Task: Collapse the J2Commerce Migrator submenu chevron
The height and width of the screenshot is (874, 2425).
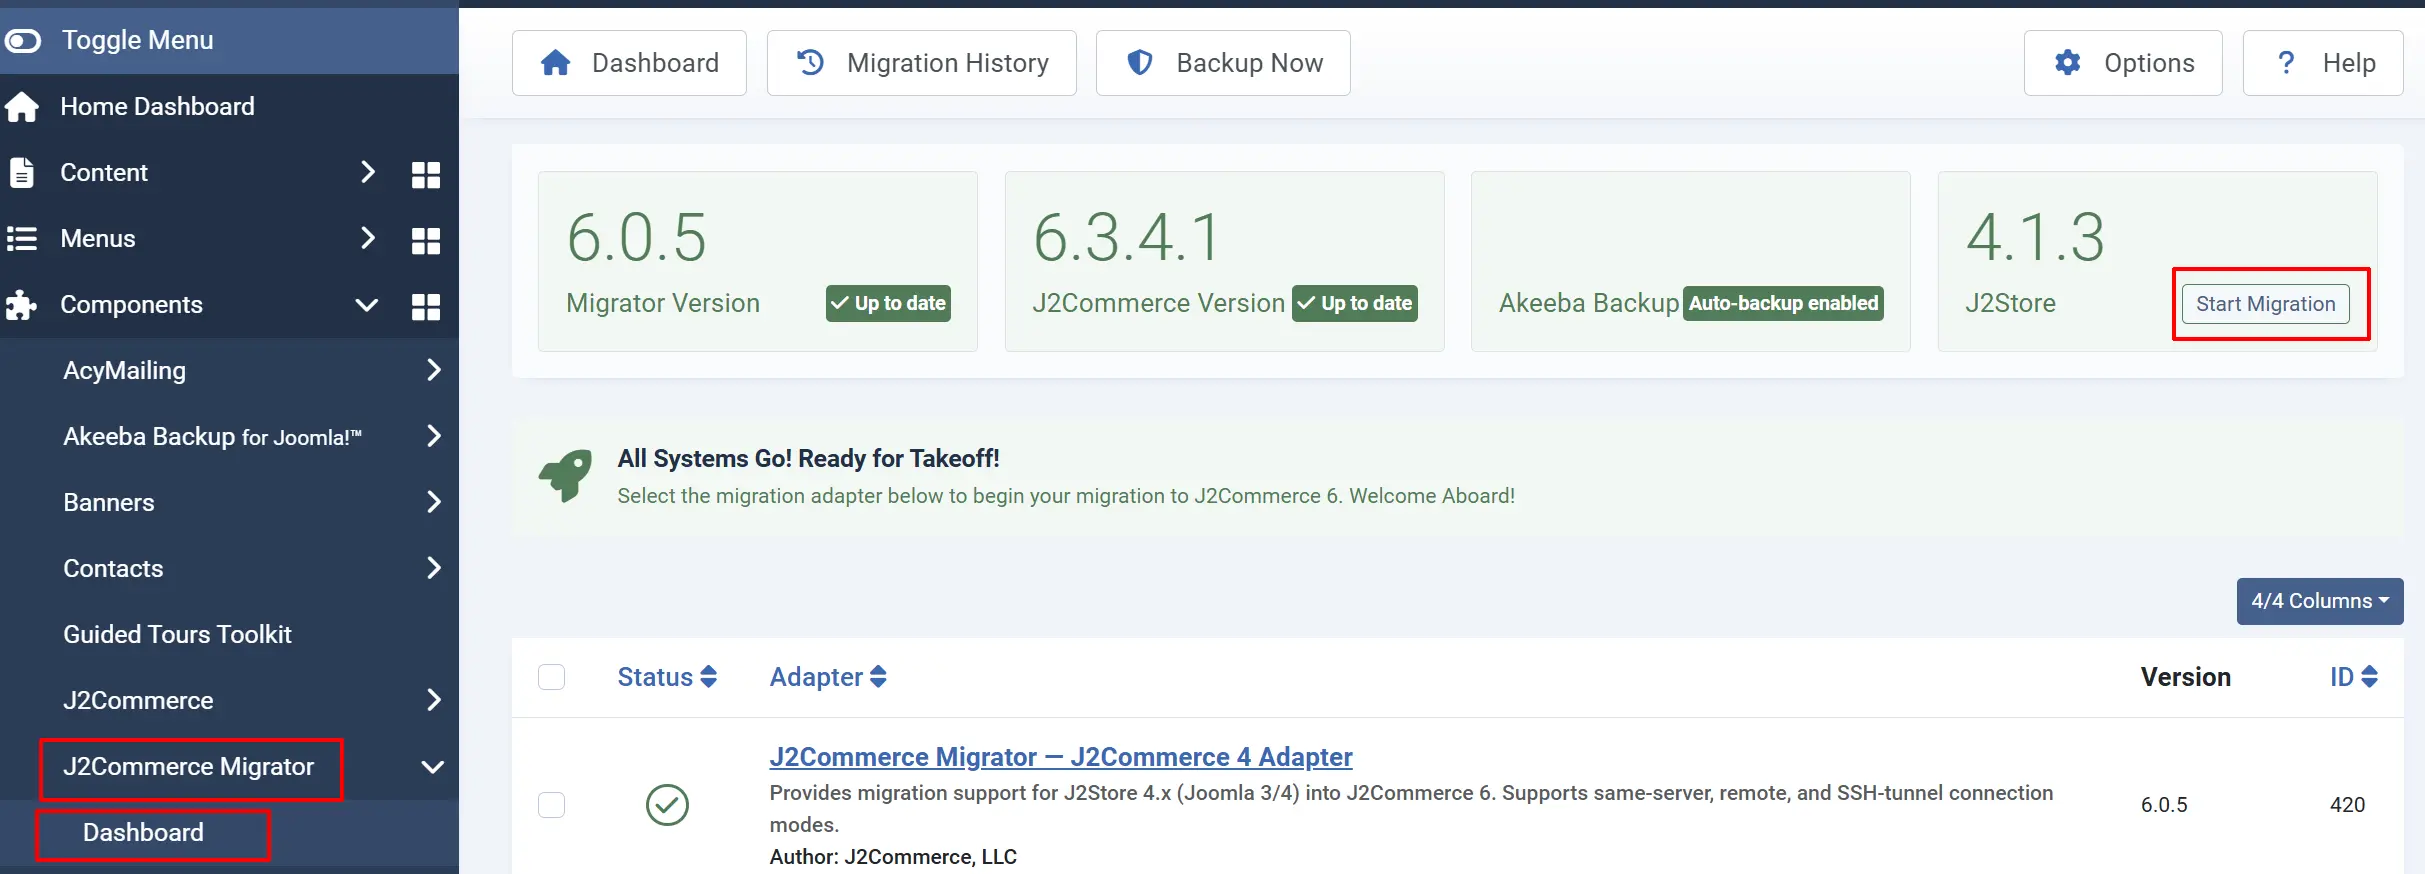Action: coord(433,767)
